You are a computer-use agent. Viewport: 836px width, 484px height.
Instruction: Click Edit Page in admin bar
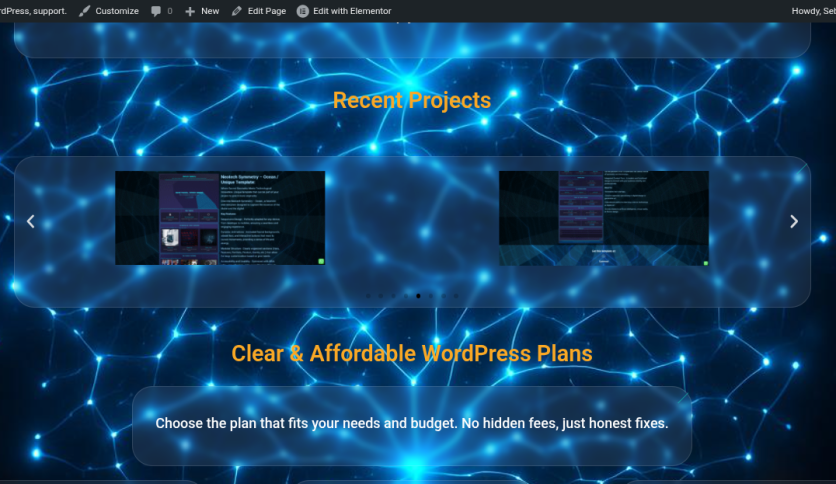pos(259,11)
